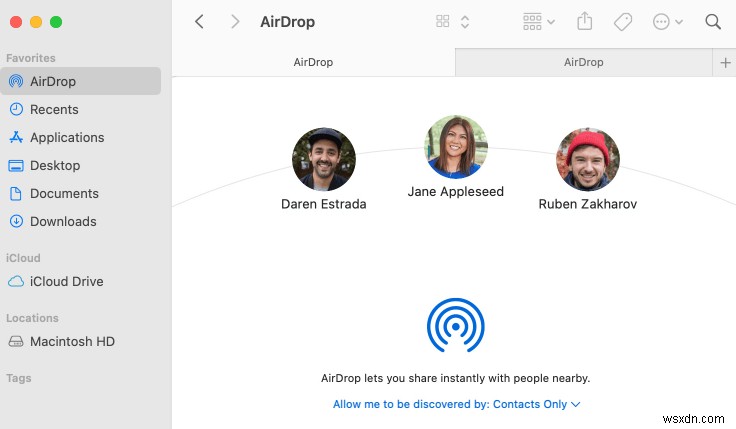Select the first AirDrop tab
The height and width of the screenshot is (429, 736).
point(313,62)
